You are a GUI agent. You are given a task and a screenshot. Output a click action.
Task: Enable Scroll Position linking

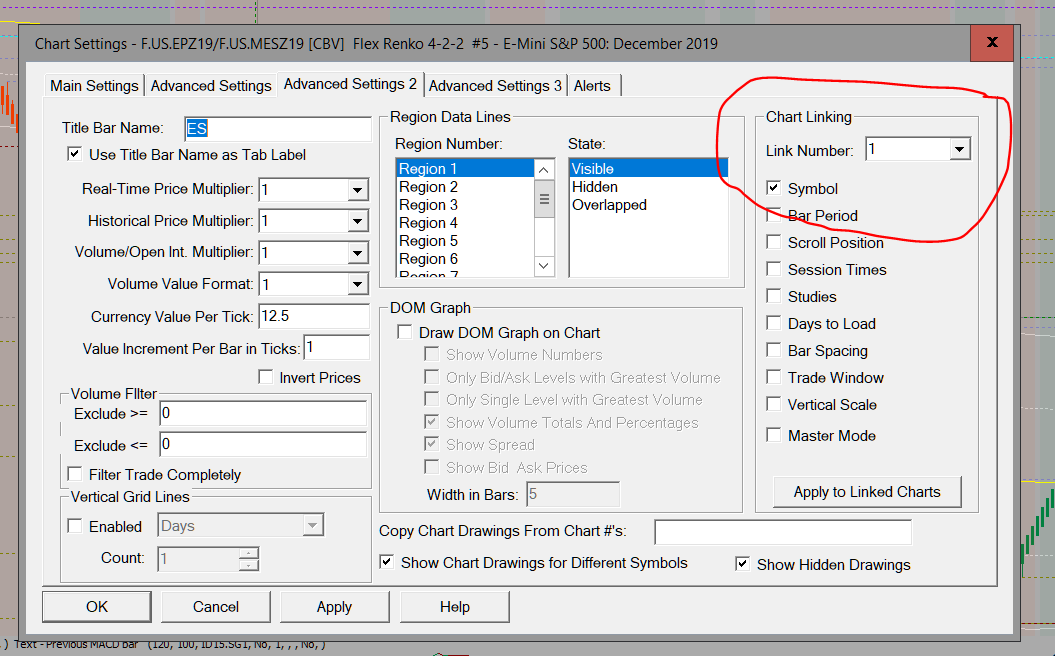click(x=774, y=242)
